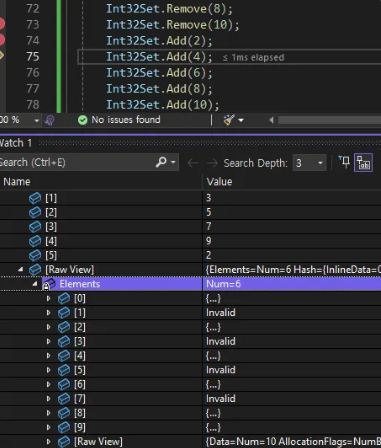The image size is (381, 448).
Task: Click the cube icon of upper Raw View row
Action: pyautogui.click(x=35, y=270)
